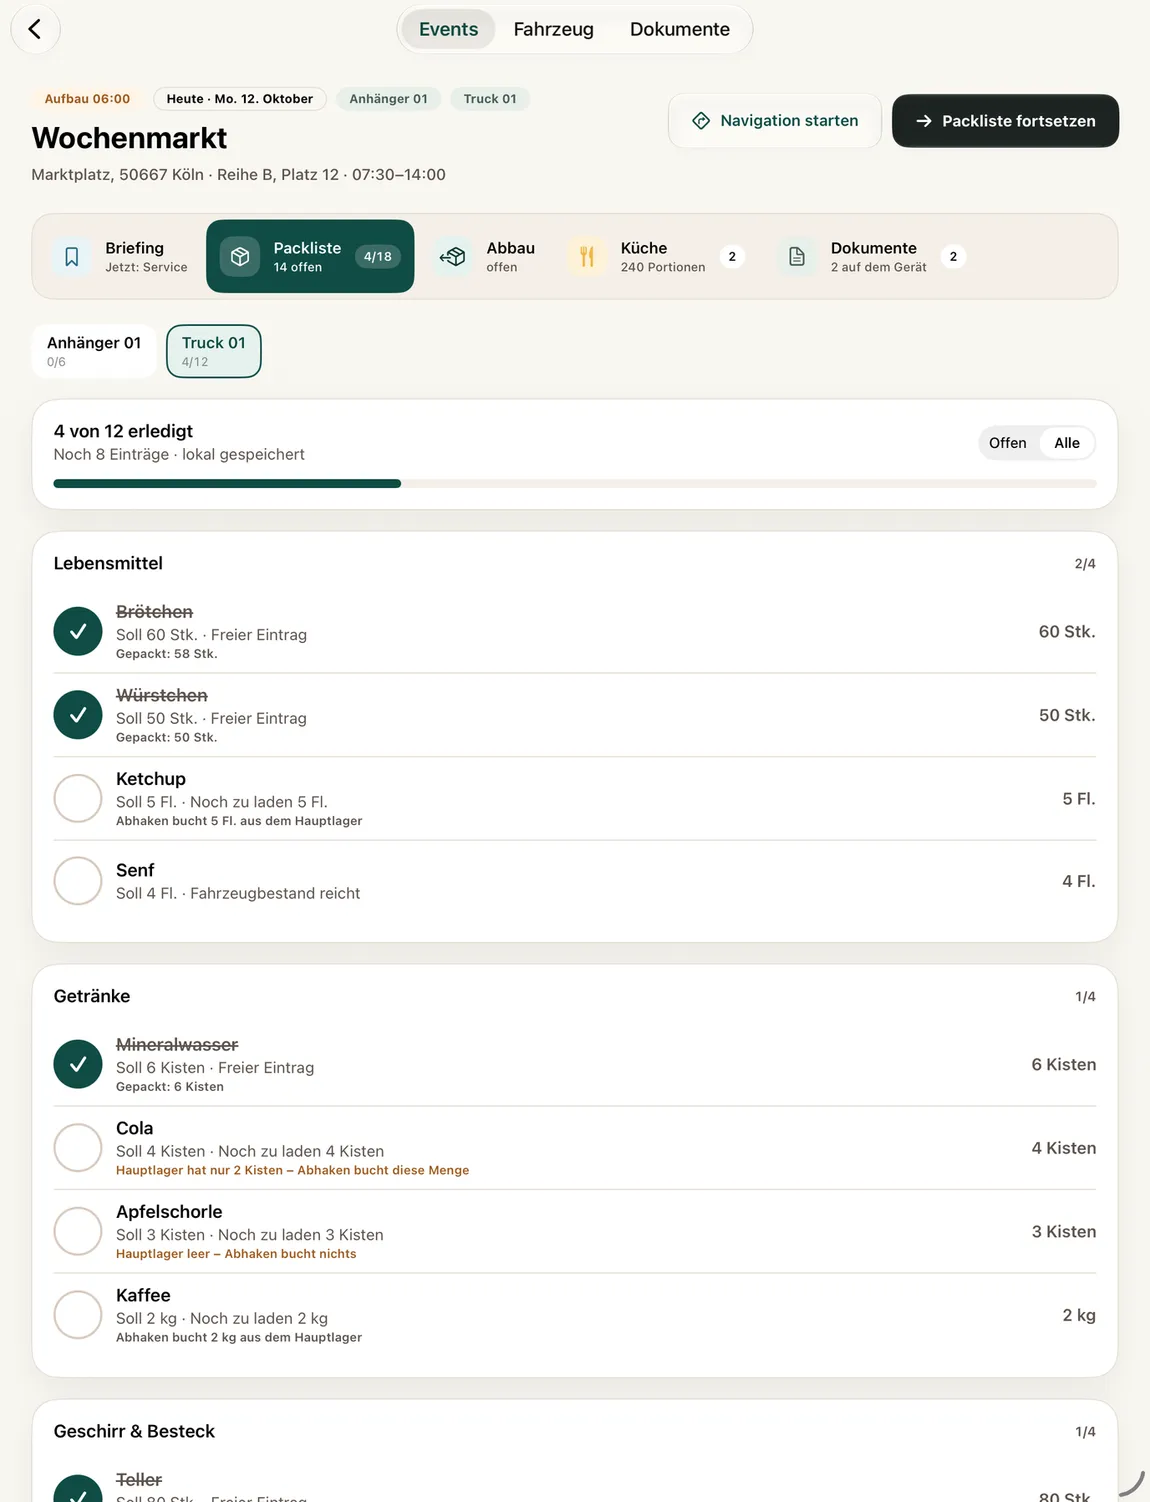Select the Packliste section
The height and width of the screenshot is (1502, 1150).
pyautogui.click(x=310, y=257)
